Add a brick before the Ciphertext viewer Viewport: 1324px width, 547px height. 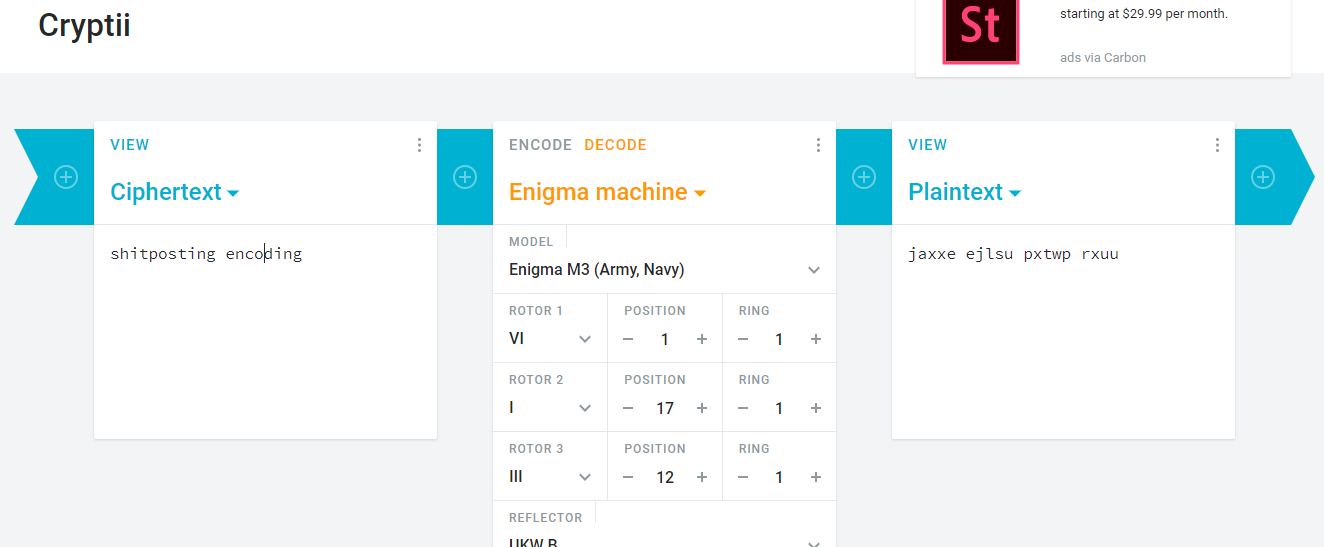coord(65,177)
